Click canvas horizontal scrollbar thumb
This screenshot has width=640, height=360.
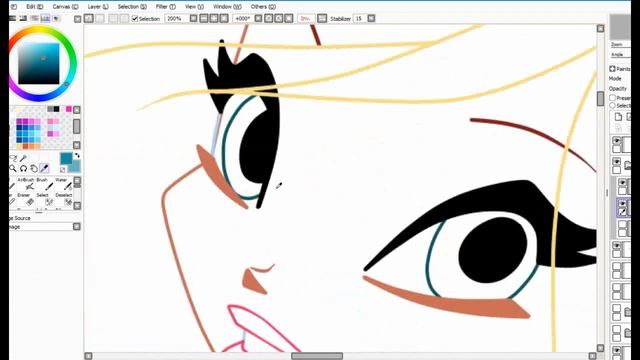(317, 356)
